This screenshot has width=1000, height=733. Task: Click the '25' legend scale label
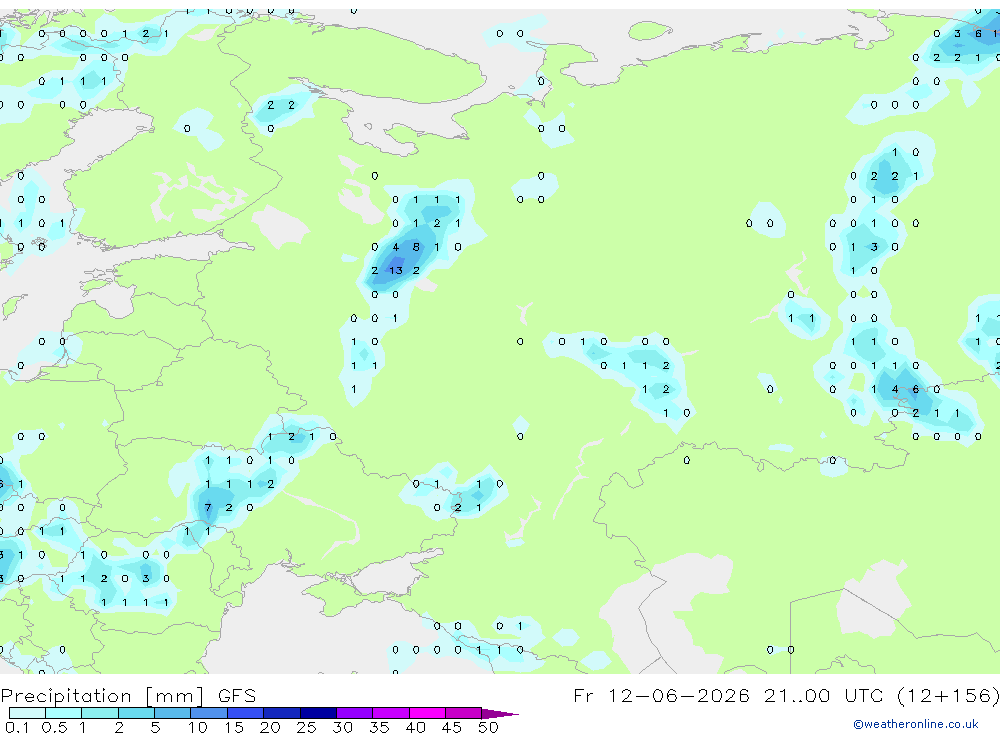pyautogui.click(x=306, y=727)
